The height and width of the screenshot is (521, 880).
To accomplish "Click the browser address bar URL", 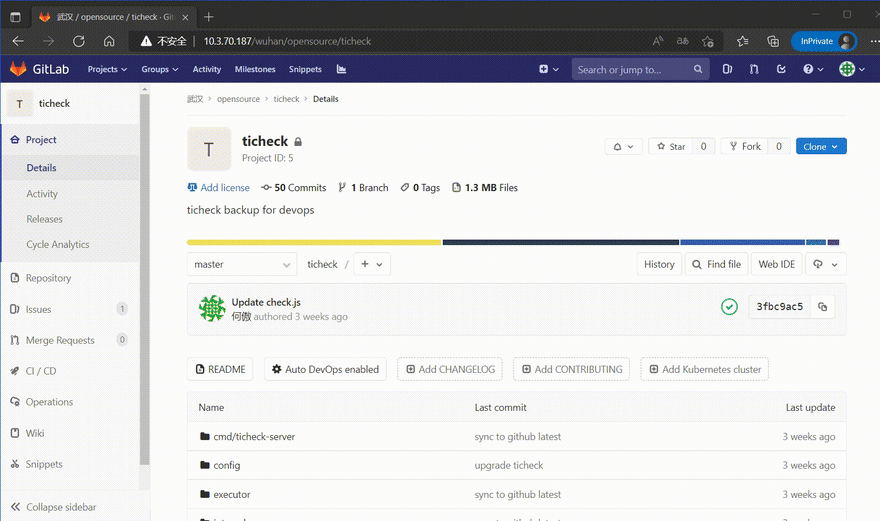I will pos(287,41).
